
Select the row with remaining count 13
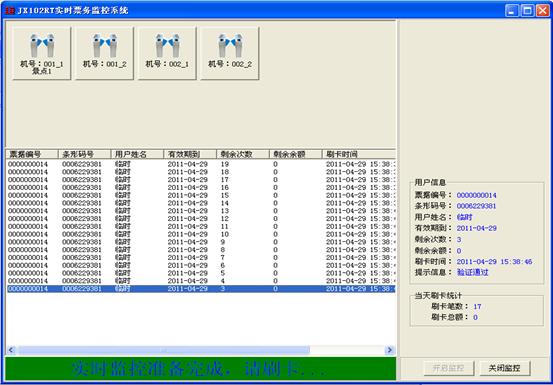pos(201,211)
